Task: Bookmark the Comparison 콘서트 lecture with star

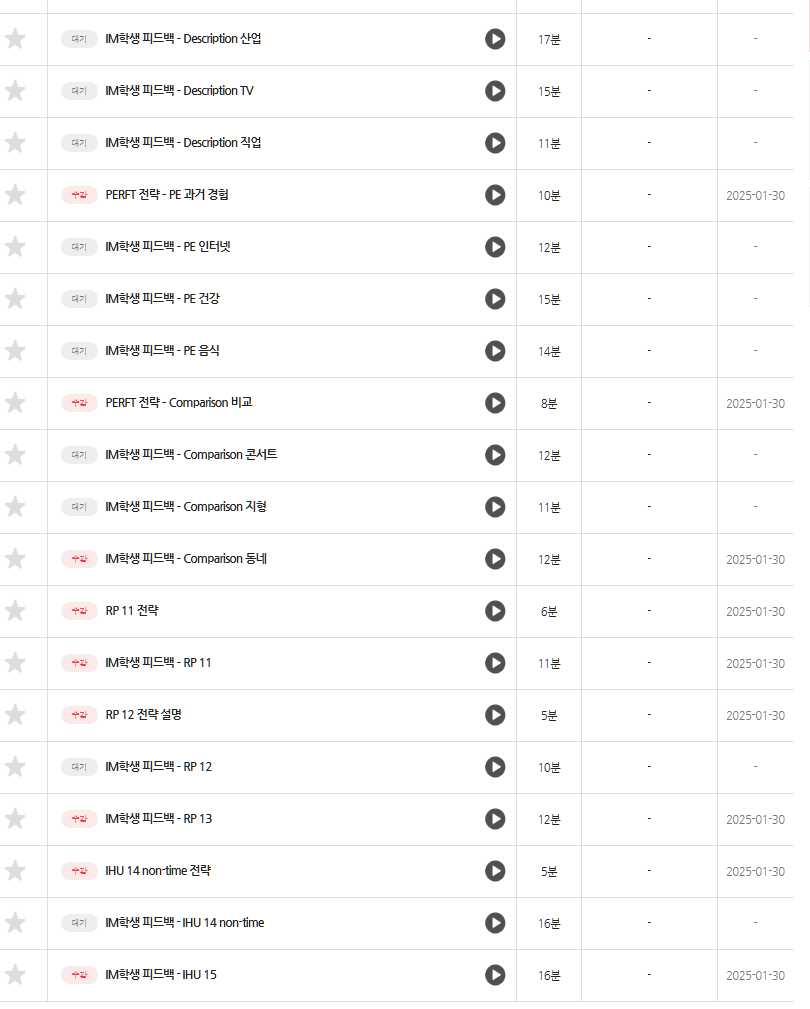Action: [15, 455]
